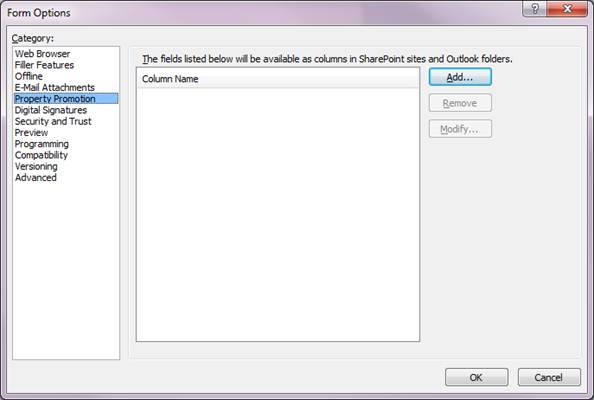Open the Versioning category
The height and width of the screenshot is (400, 594).
click(x=36, y=166)
